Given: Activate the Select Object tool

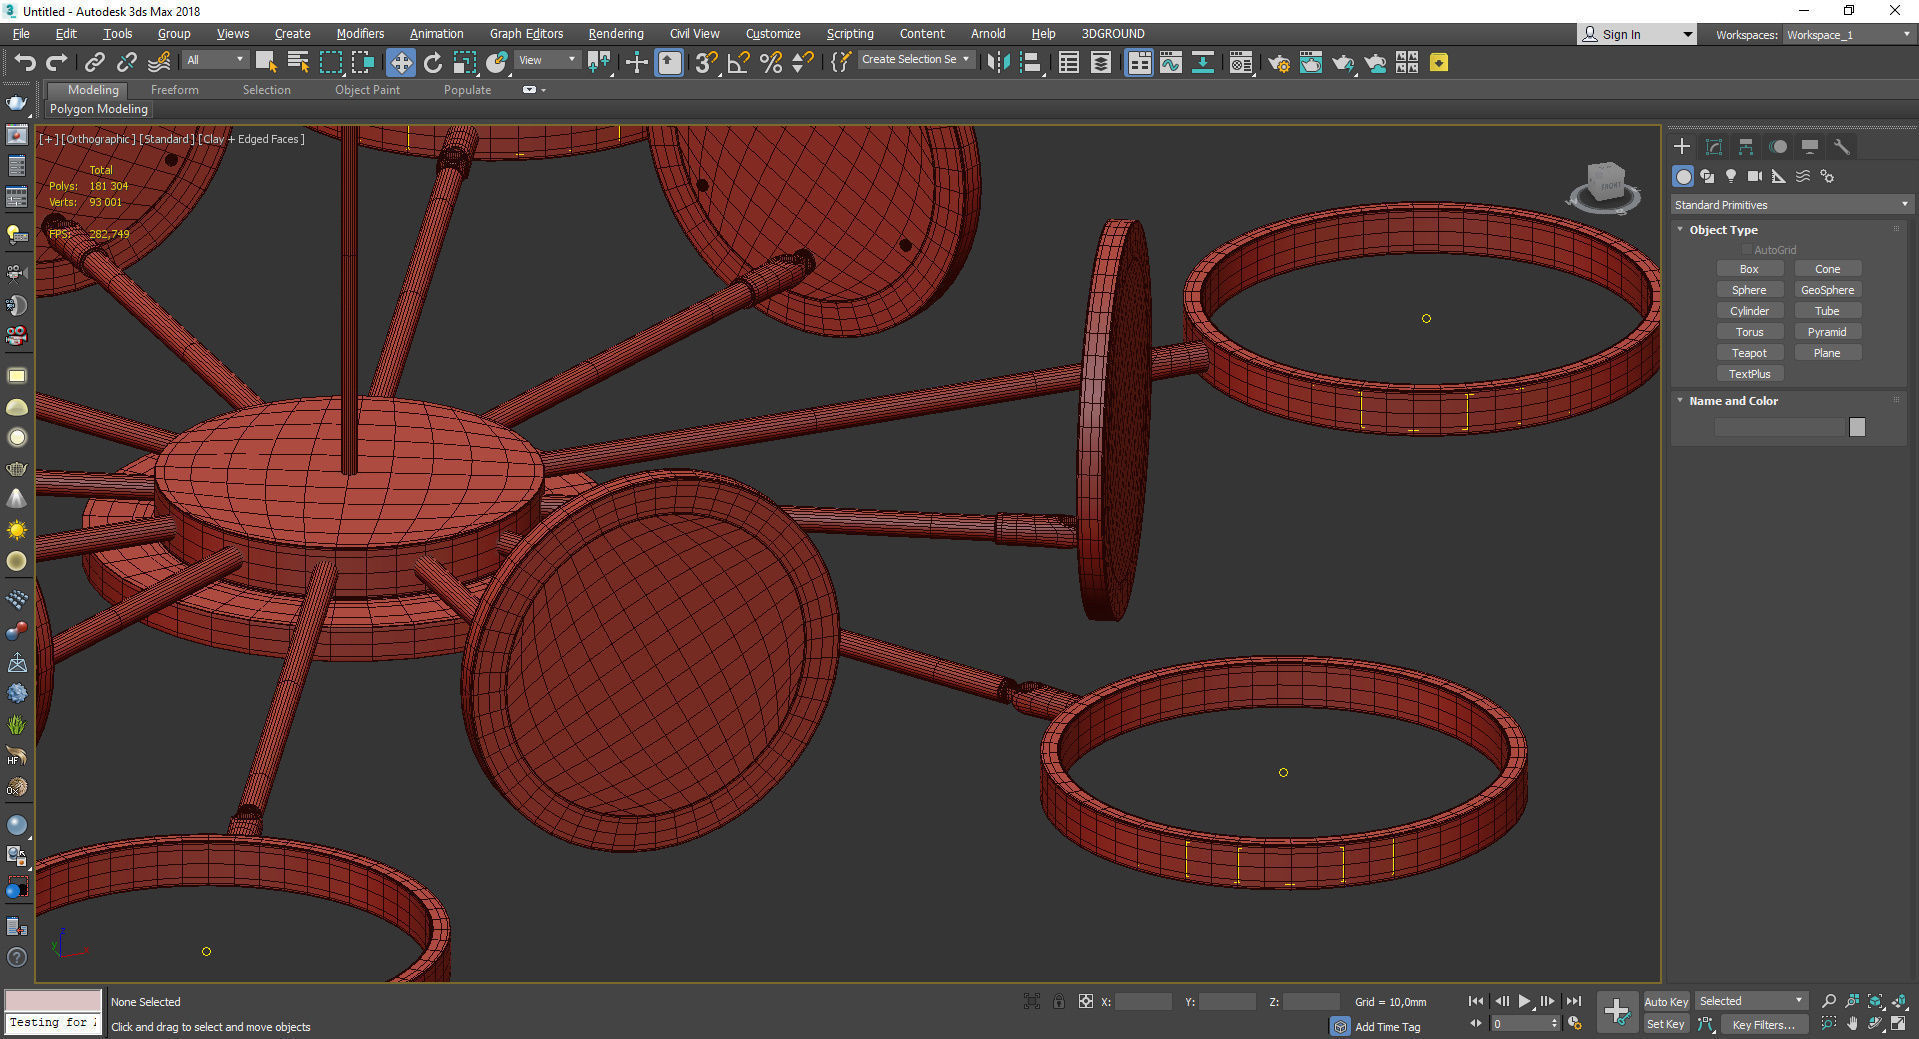Looking at the screenshot, I should pos(266,63).
